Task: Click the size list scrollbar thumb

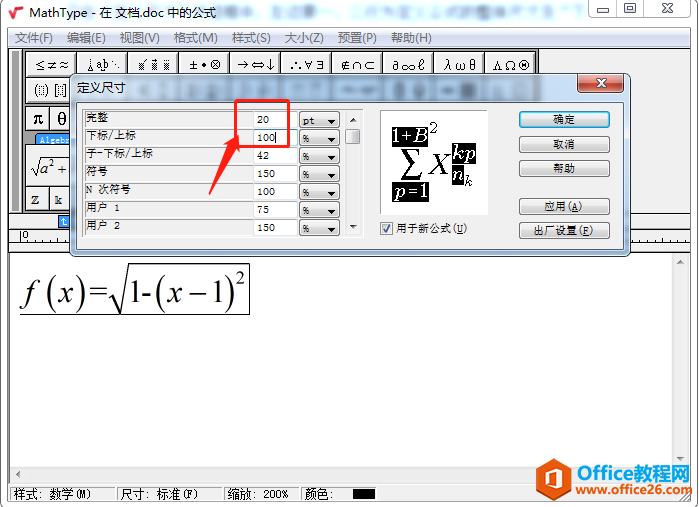Action: click(353, 136)
